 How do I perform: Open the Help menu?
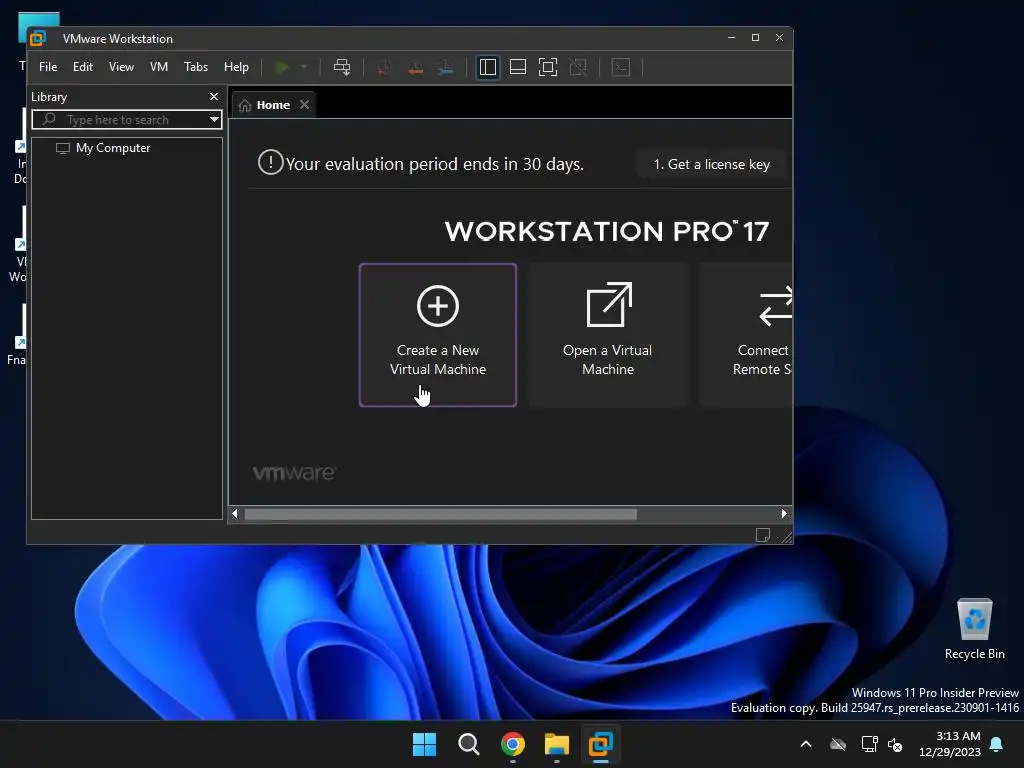(x=236, y=67)
